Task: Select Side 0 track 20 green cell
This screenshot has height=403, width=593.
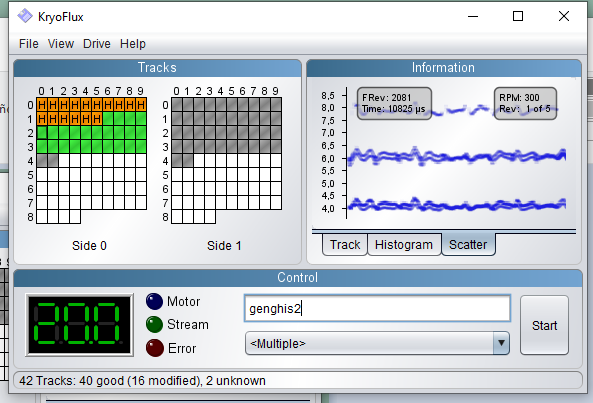Action: point(42,133)
